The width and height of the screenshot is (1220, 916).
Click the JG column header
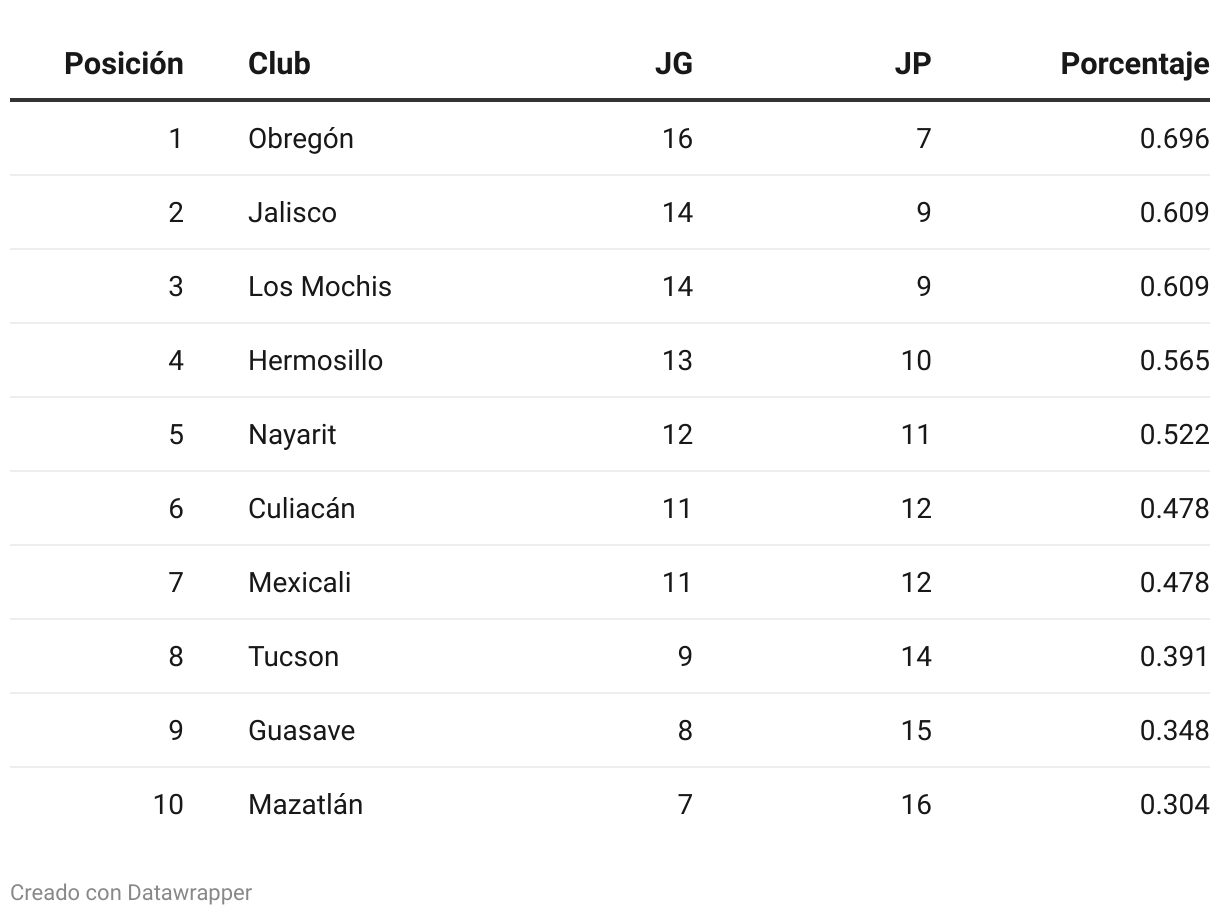point(673,64)
